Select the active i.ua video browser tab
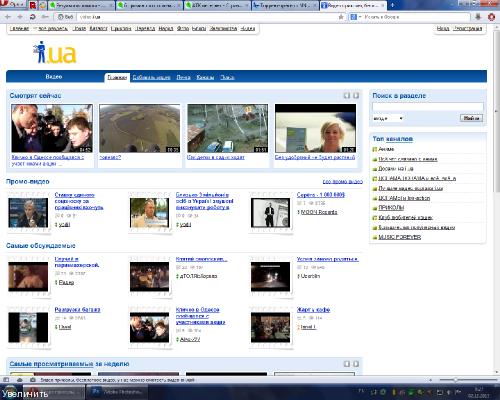Viewport: 500px width, 400px height. 353,5
